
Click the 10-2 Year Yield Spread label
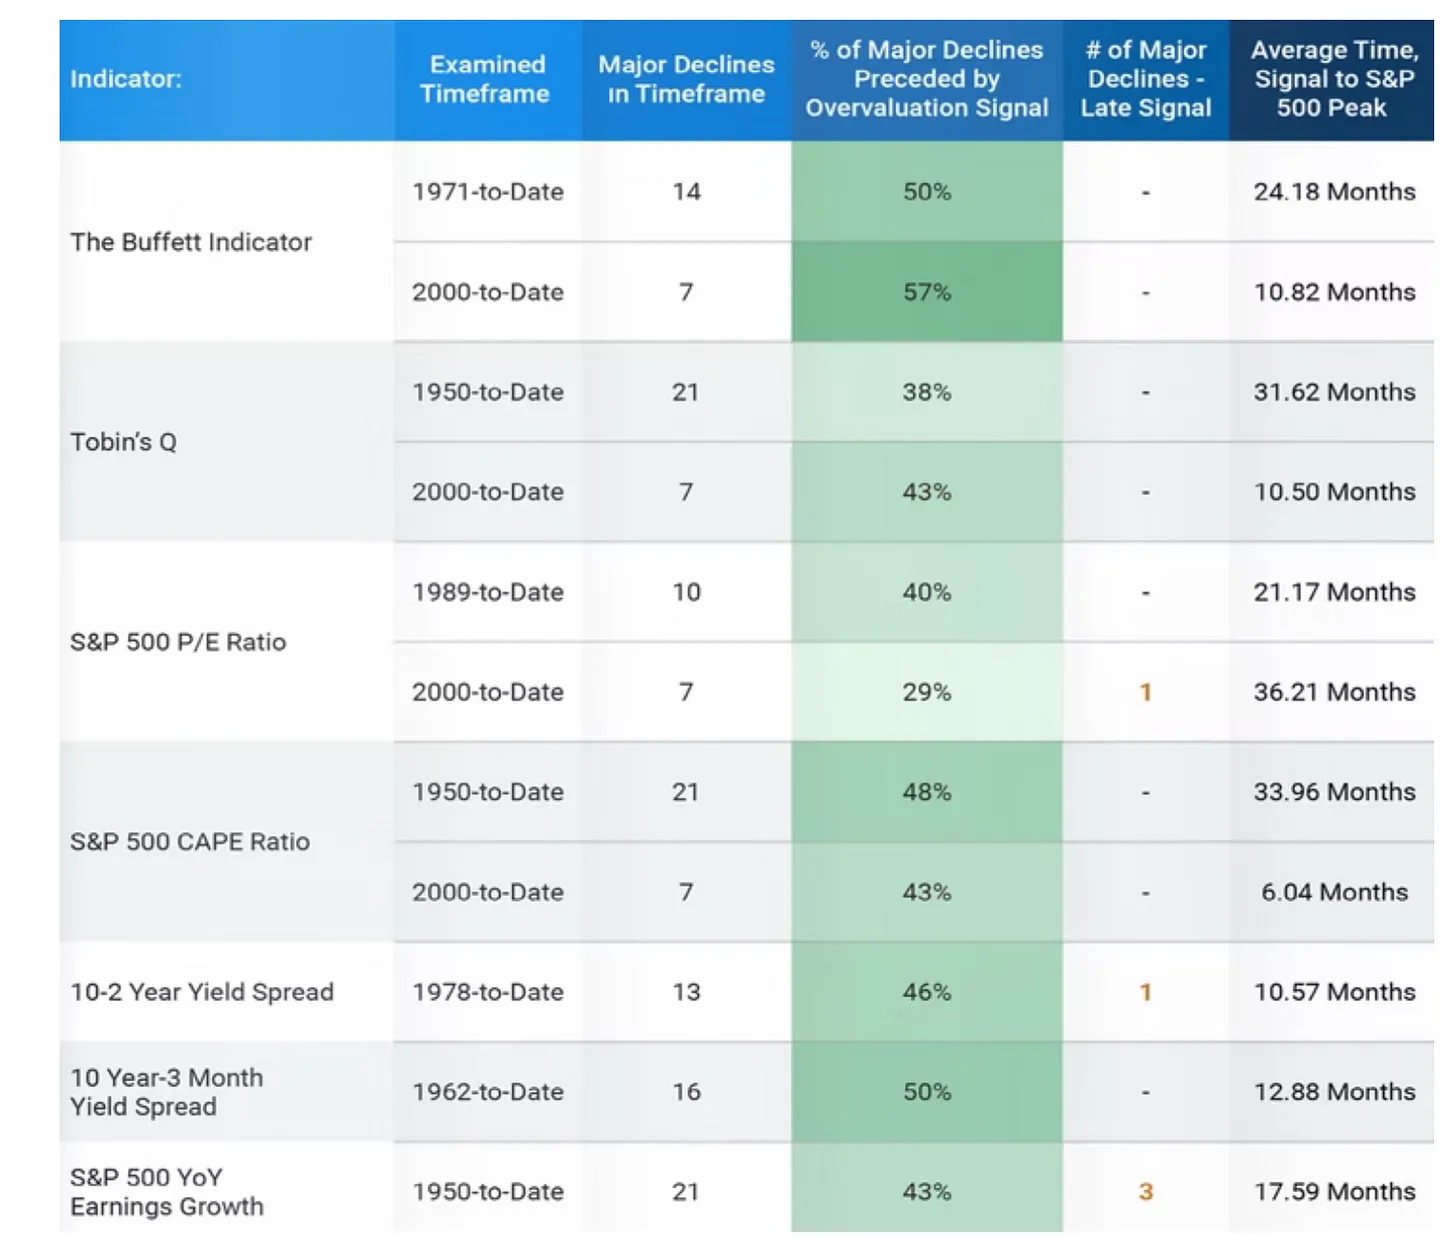point(202,992)
